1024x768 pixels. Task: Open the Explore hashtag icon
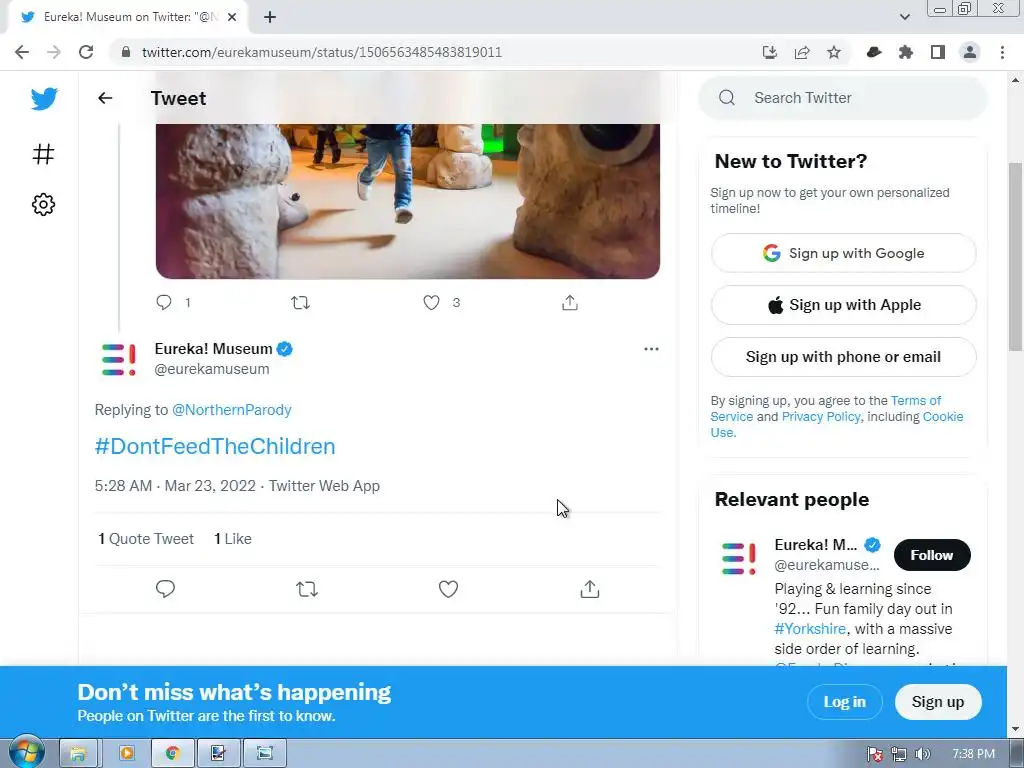click(43, 154)
